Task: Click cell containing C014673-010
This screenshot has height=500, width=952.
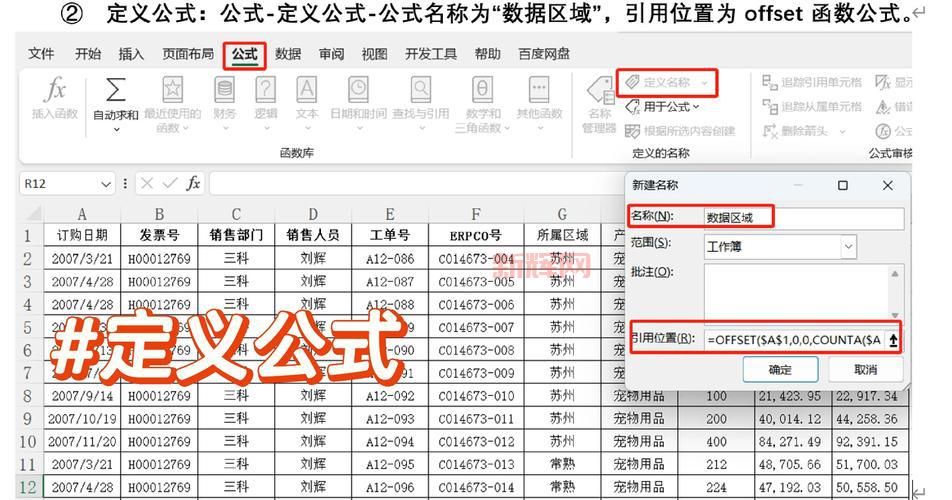Action: 476,396
